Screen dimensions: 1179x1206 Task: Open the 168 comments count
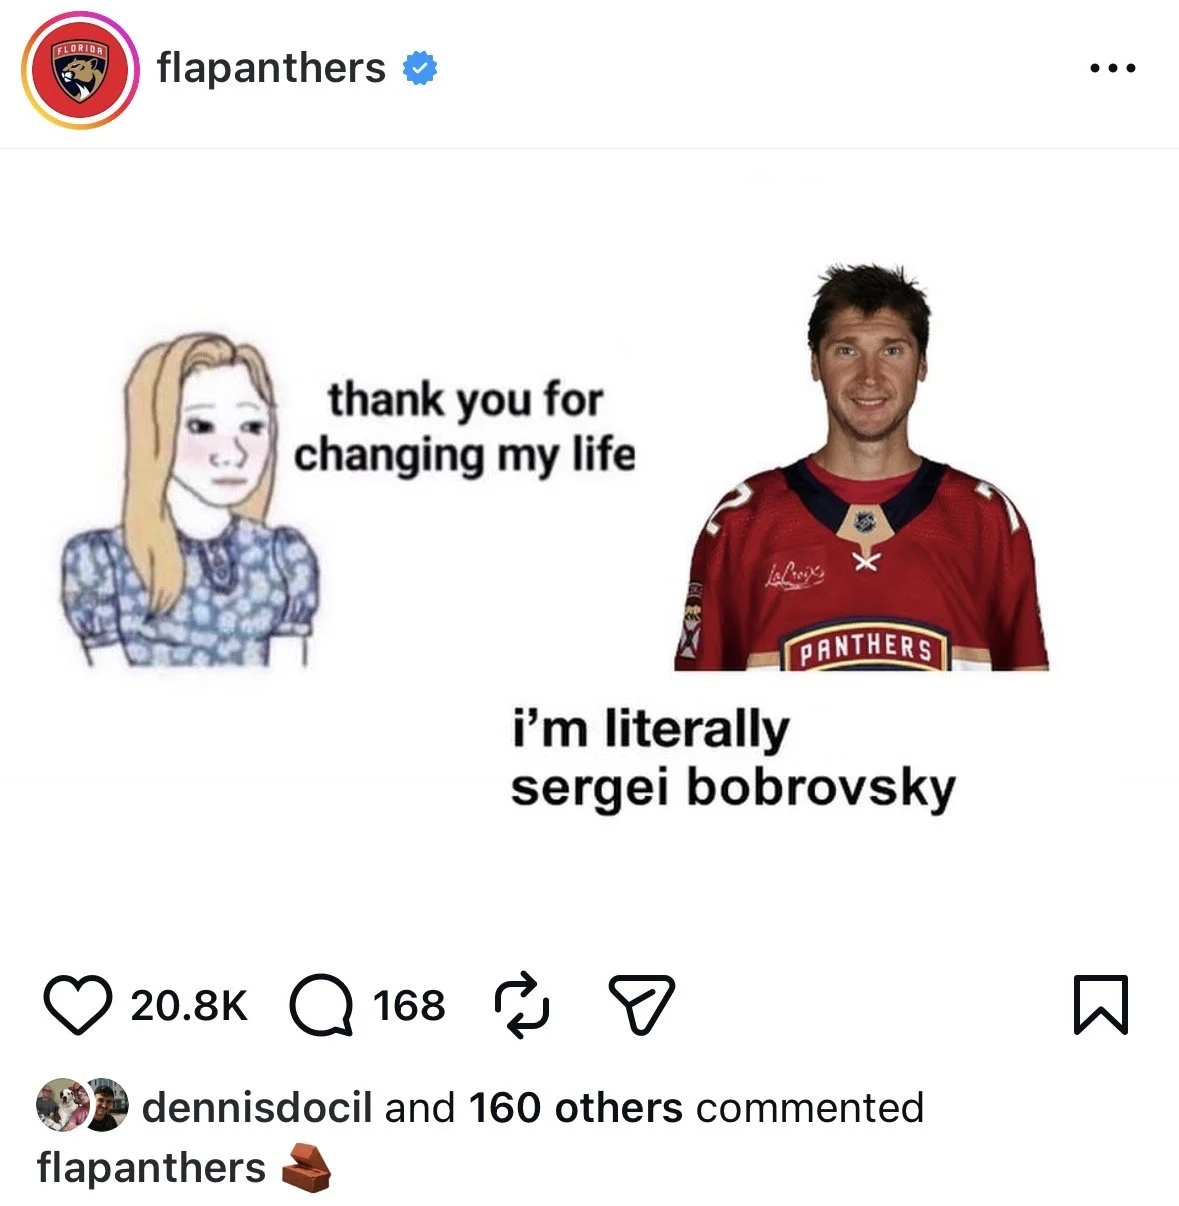point(410,1005)
